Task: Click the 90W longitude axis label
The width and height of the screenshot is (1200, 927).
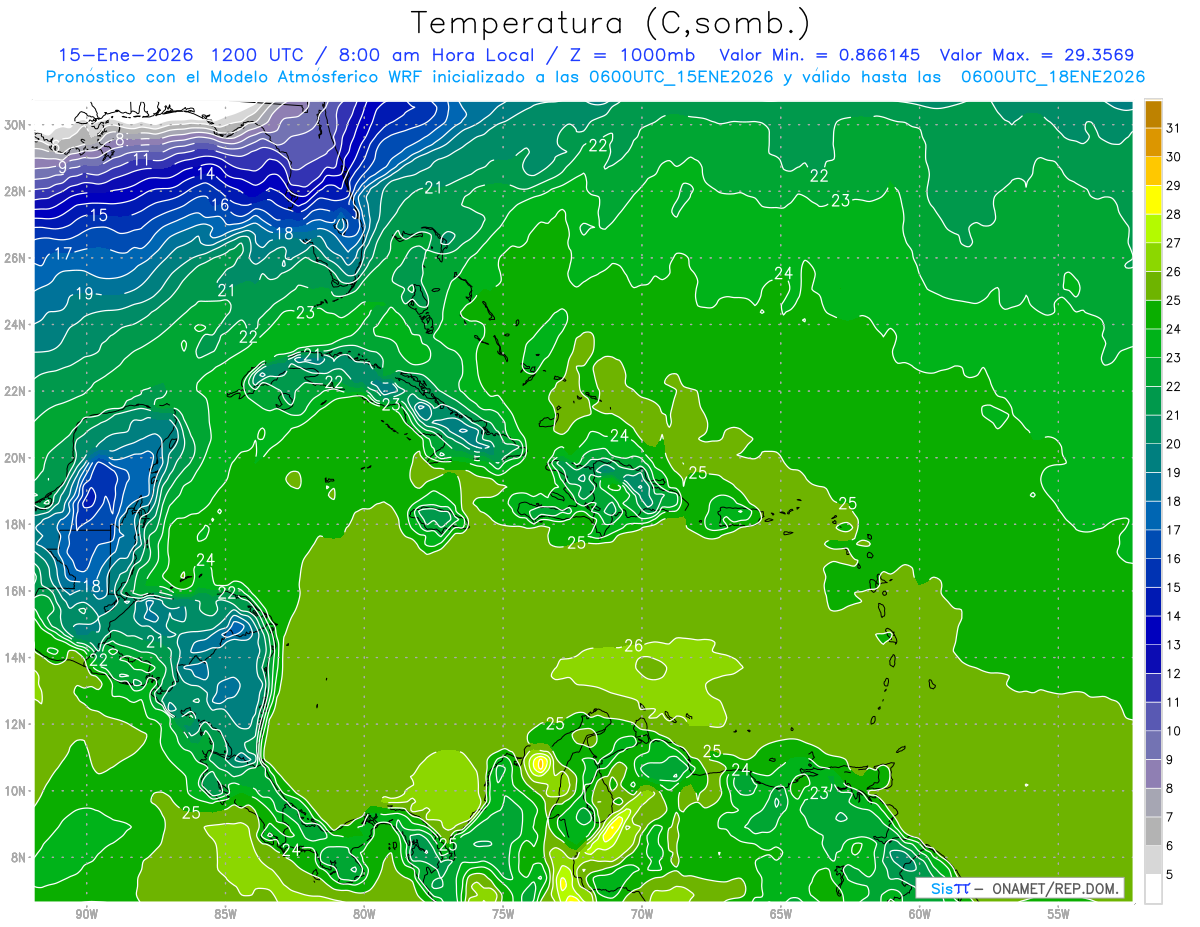Action: (86, 914)
